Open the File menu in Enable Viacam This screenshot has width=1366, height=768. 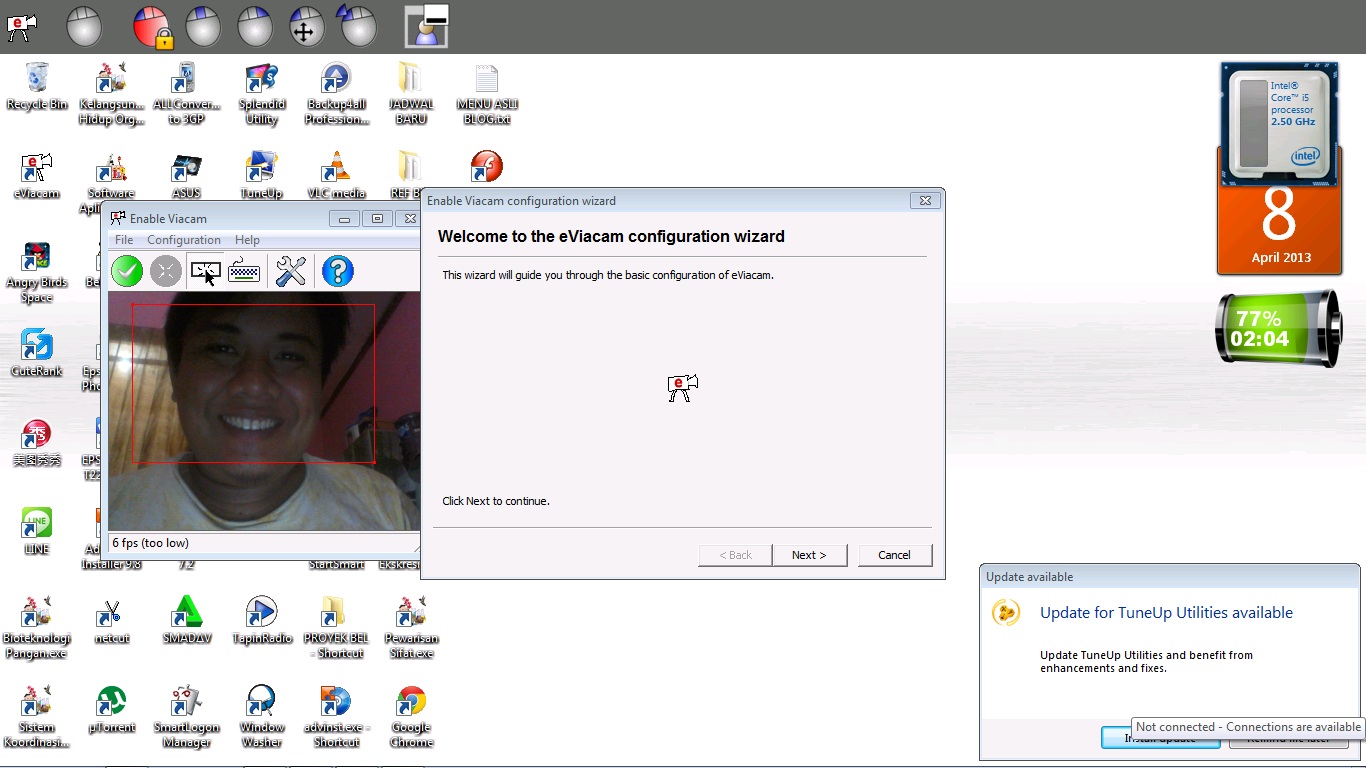click(124, 240)
